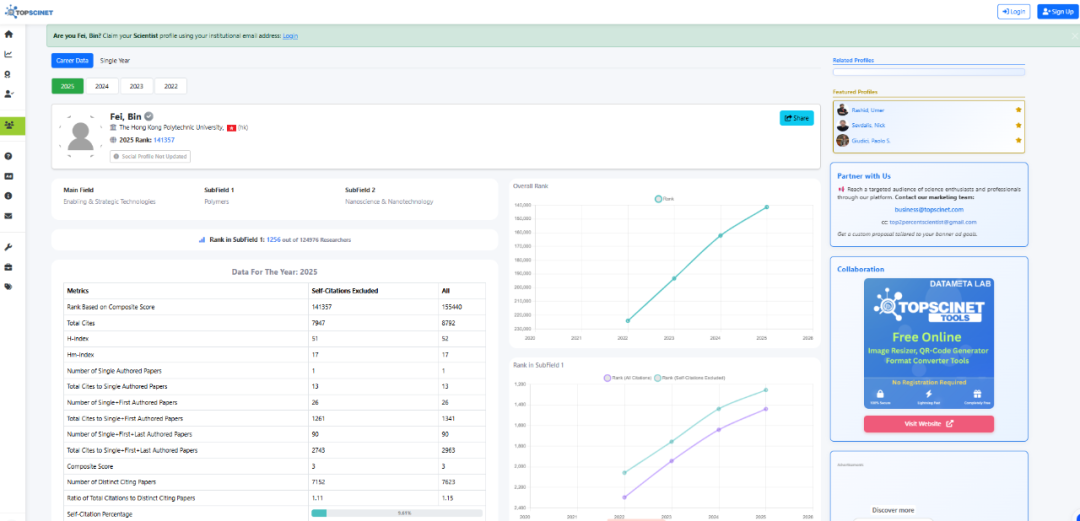The image size is (1080, 521).
Task: Toggle Rank (Self-Citations Excluded) legend item
Action: 689,378
